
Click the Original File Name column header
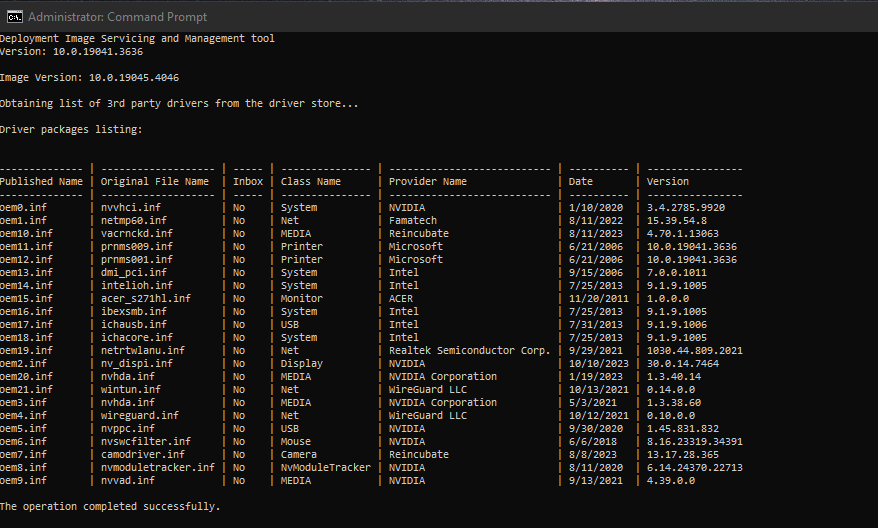point(155,182)
